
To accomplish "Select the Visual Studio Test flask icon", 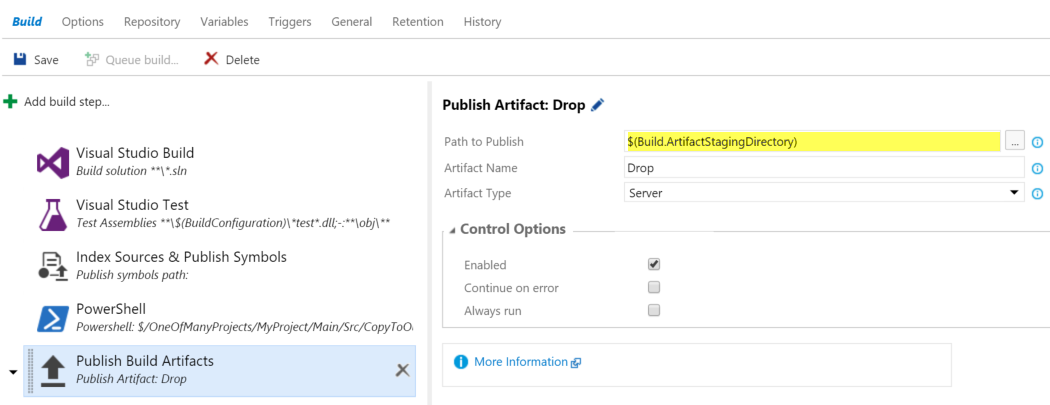I will click(x=51, y=215).
